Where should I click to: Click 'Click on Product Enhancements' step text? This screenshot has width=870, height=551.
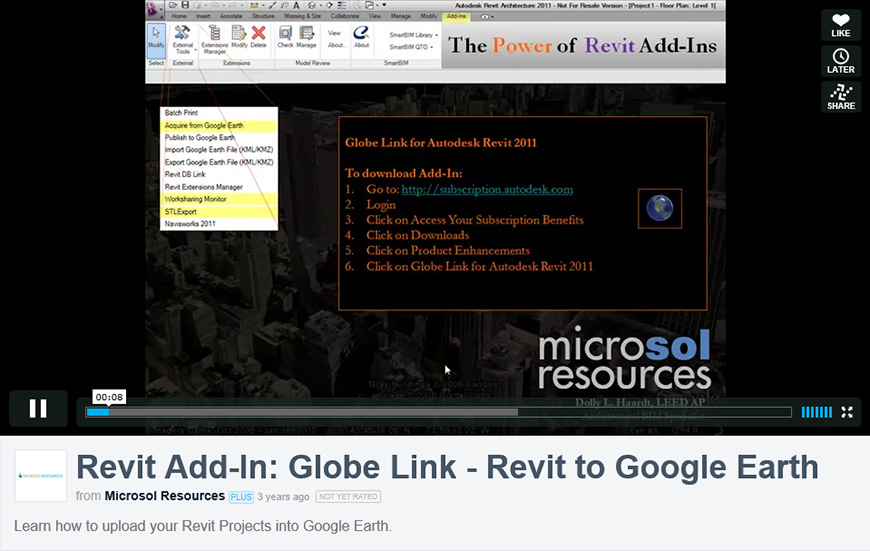(448, 251)
